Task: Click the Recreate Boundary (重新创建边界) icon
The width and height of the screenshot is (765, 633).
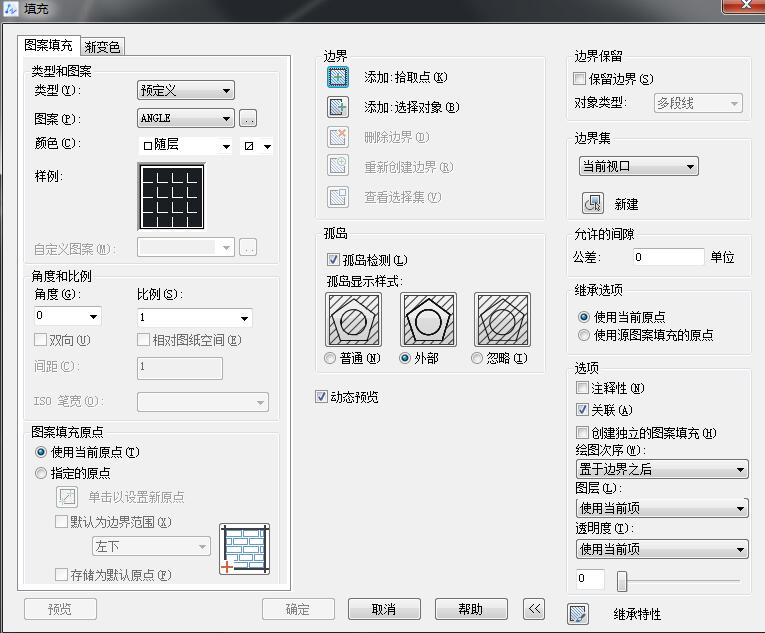Action: (338, 166)
